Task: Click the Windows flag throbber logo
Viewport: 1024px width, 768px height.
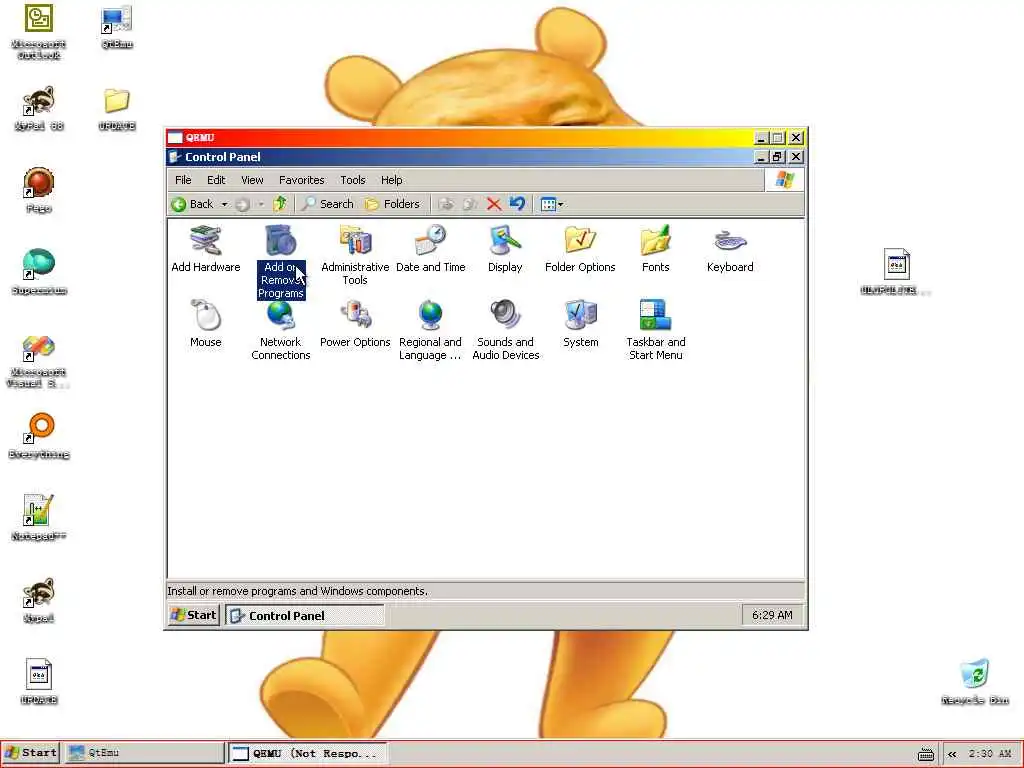Action: [784, 180]
